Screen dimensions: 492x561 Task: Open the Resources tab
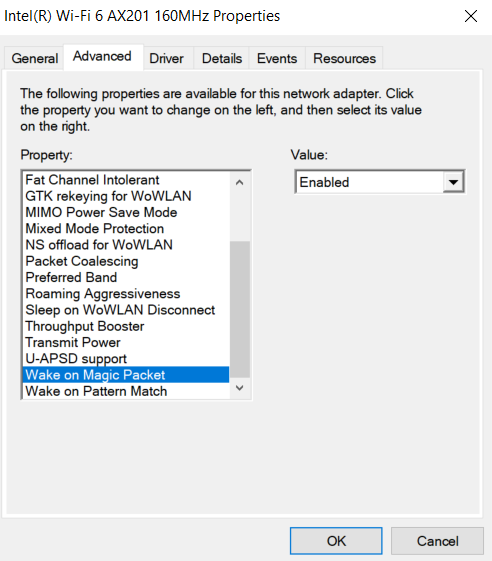click(344, 58)
